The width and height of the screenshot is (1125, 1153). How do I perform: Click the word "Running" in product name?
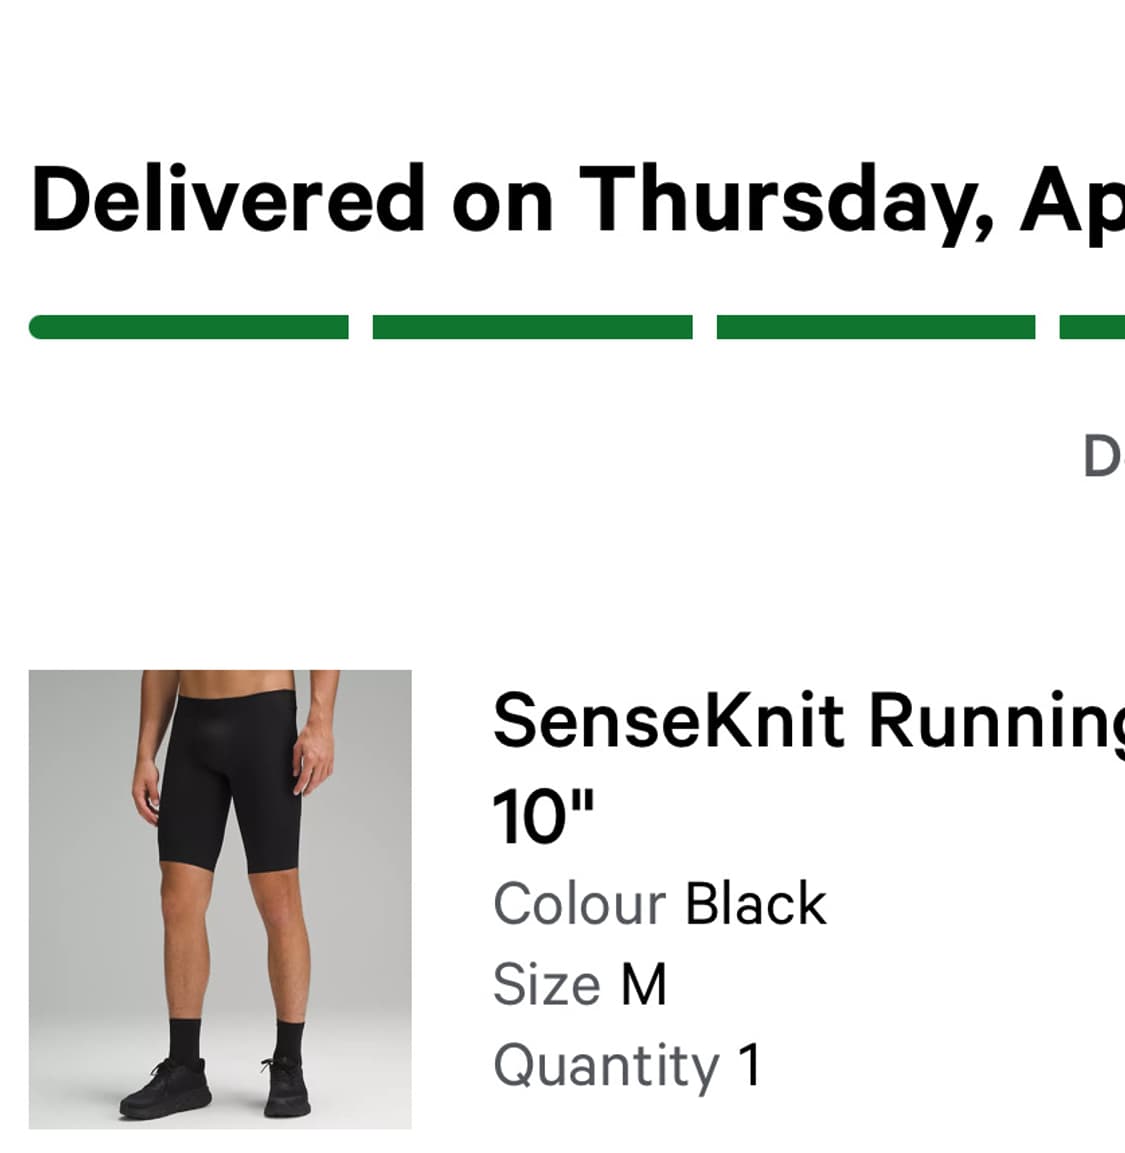point(996,724)
